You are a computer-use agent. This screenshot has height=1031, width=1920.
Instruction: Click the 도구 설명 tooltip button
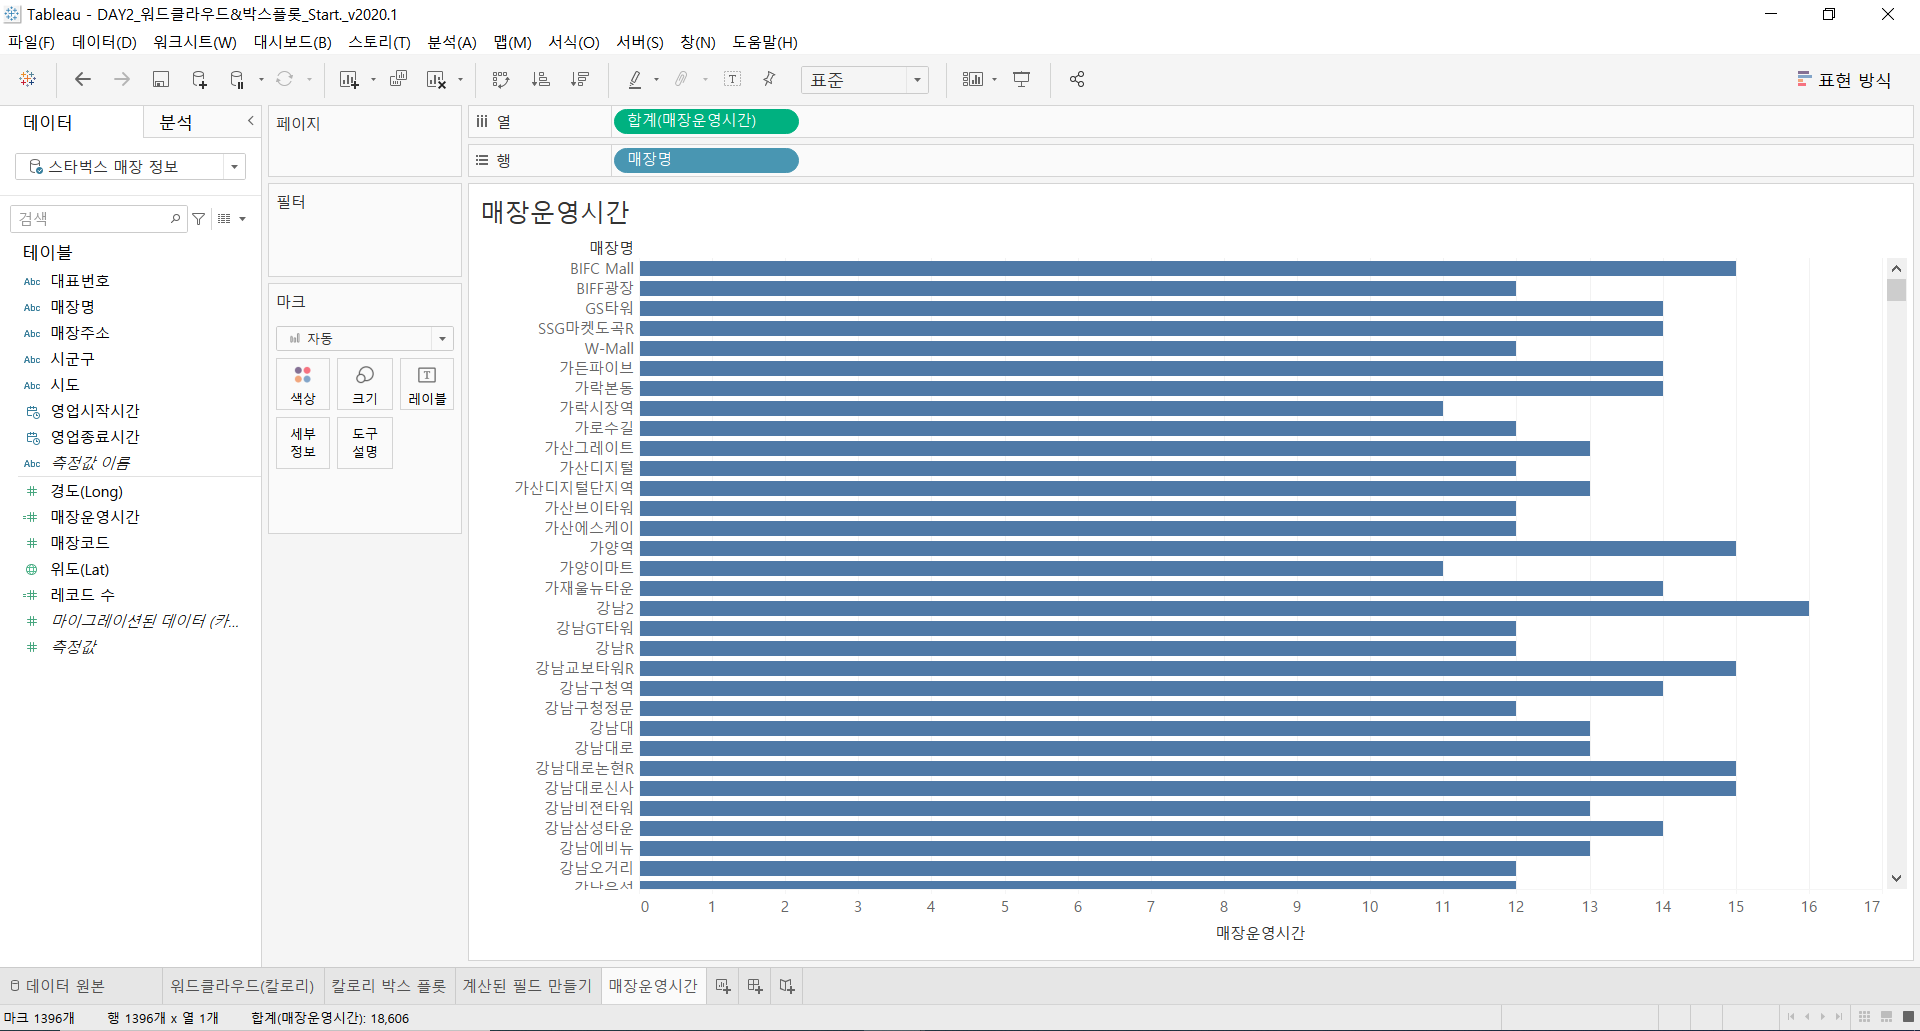[365, 443]
